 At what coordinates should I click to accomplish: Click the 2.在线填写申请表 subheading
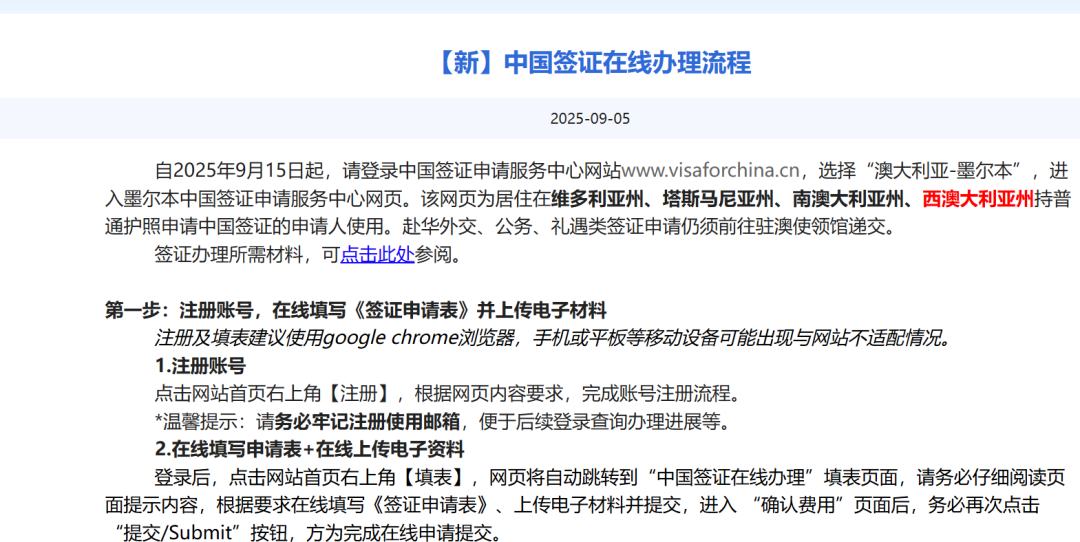[x=309, y=449]
